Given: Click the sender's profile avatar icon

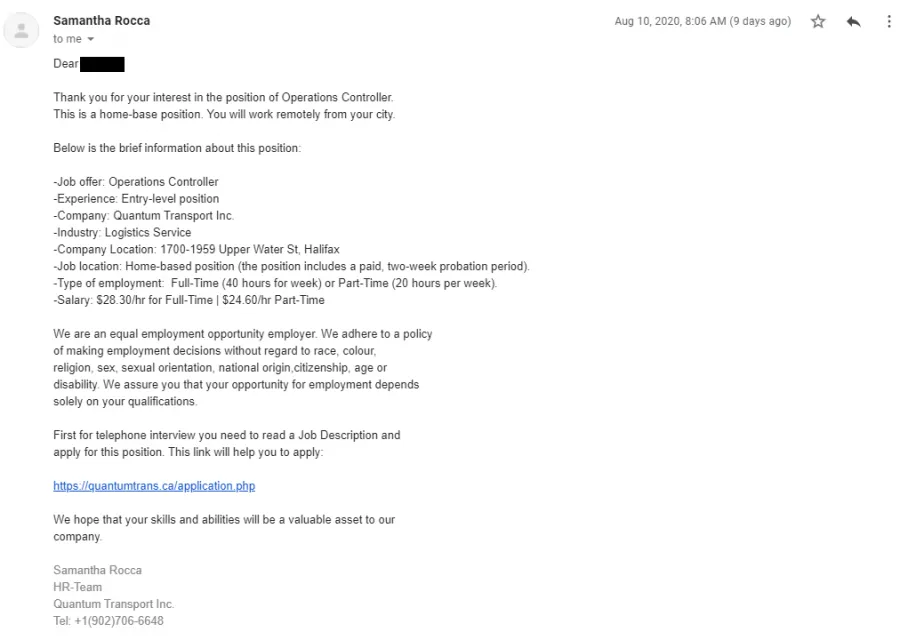Looking at the screenshot, I should [22, 30].
